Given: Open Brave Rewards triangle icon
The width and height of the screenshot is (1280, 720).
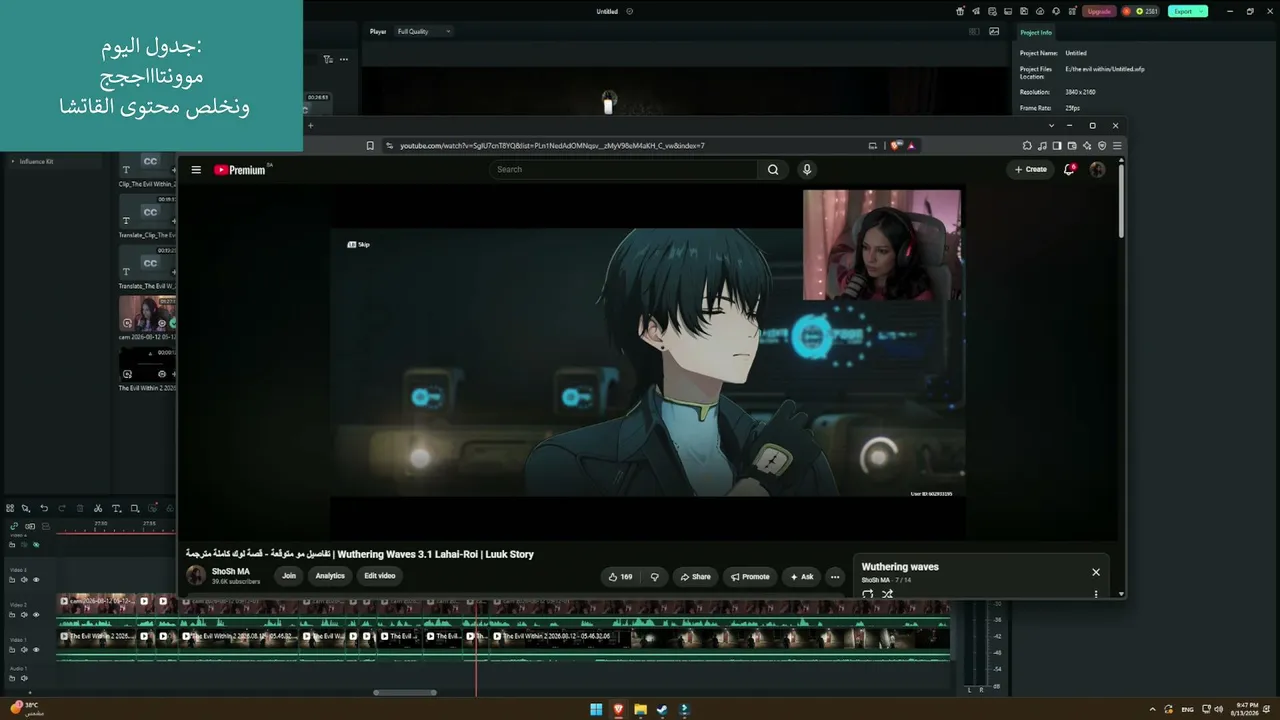Looking at the screenshot, I should [911, 146].
